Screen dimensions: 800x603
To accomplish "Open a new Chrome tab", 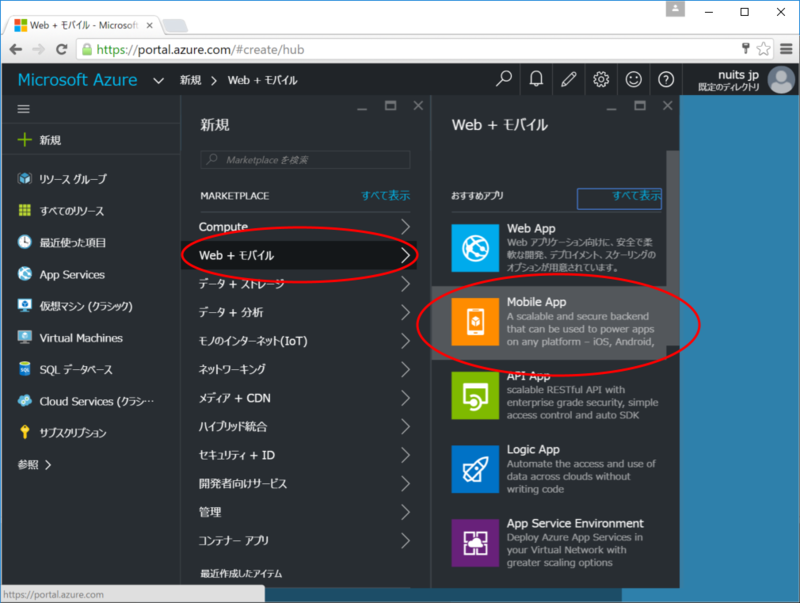I will pos(175,26).
